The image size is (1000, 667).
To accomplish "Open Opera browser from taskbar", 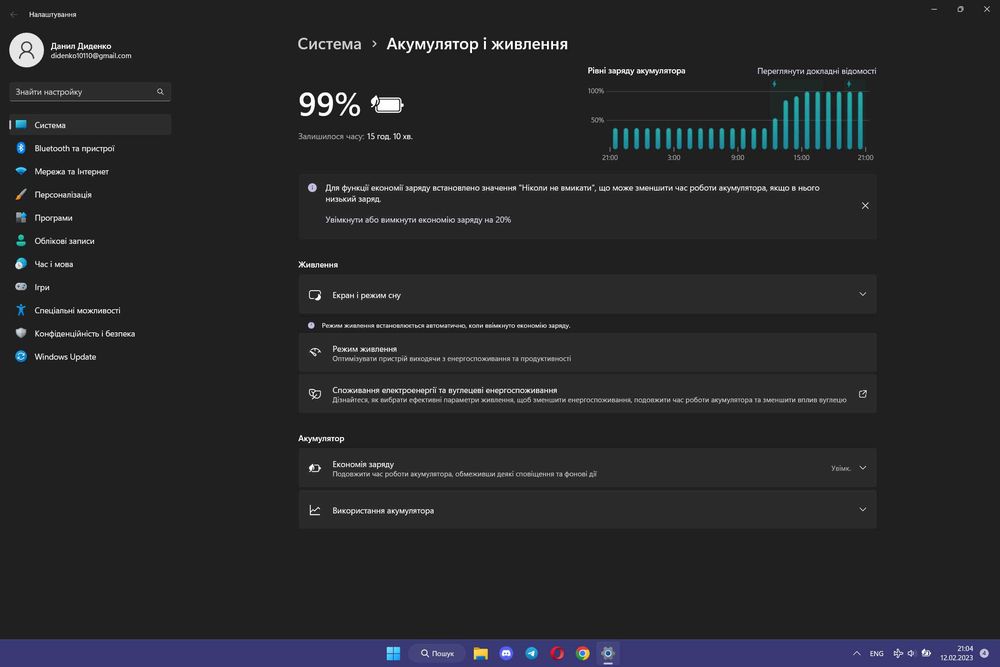I will point(557,653).
